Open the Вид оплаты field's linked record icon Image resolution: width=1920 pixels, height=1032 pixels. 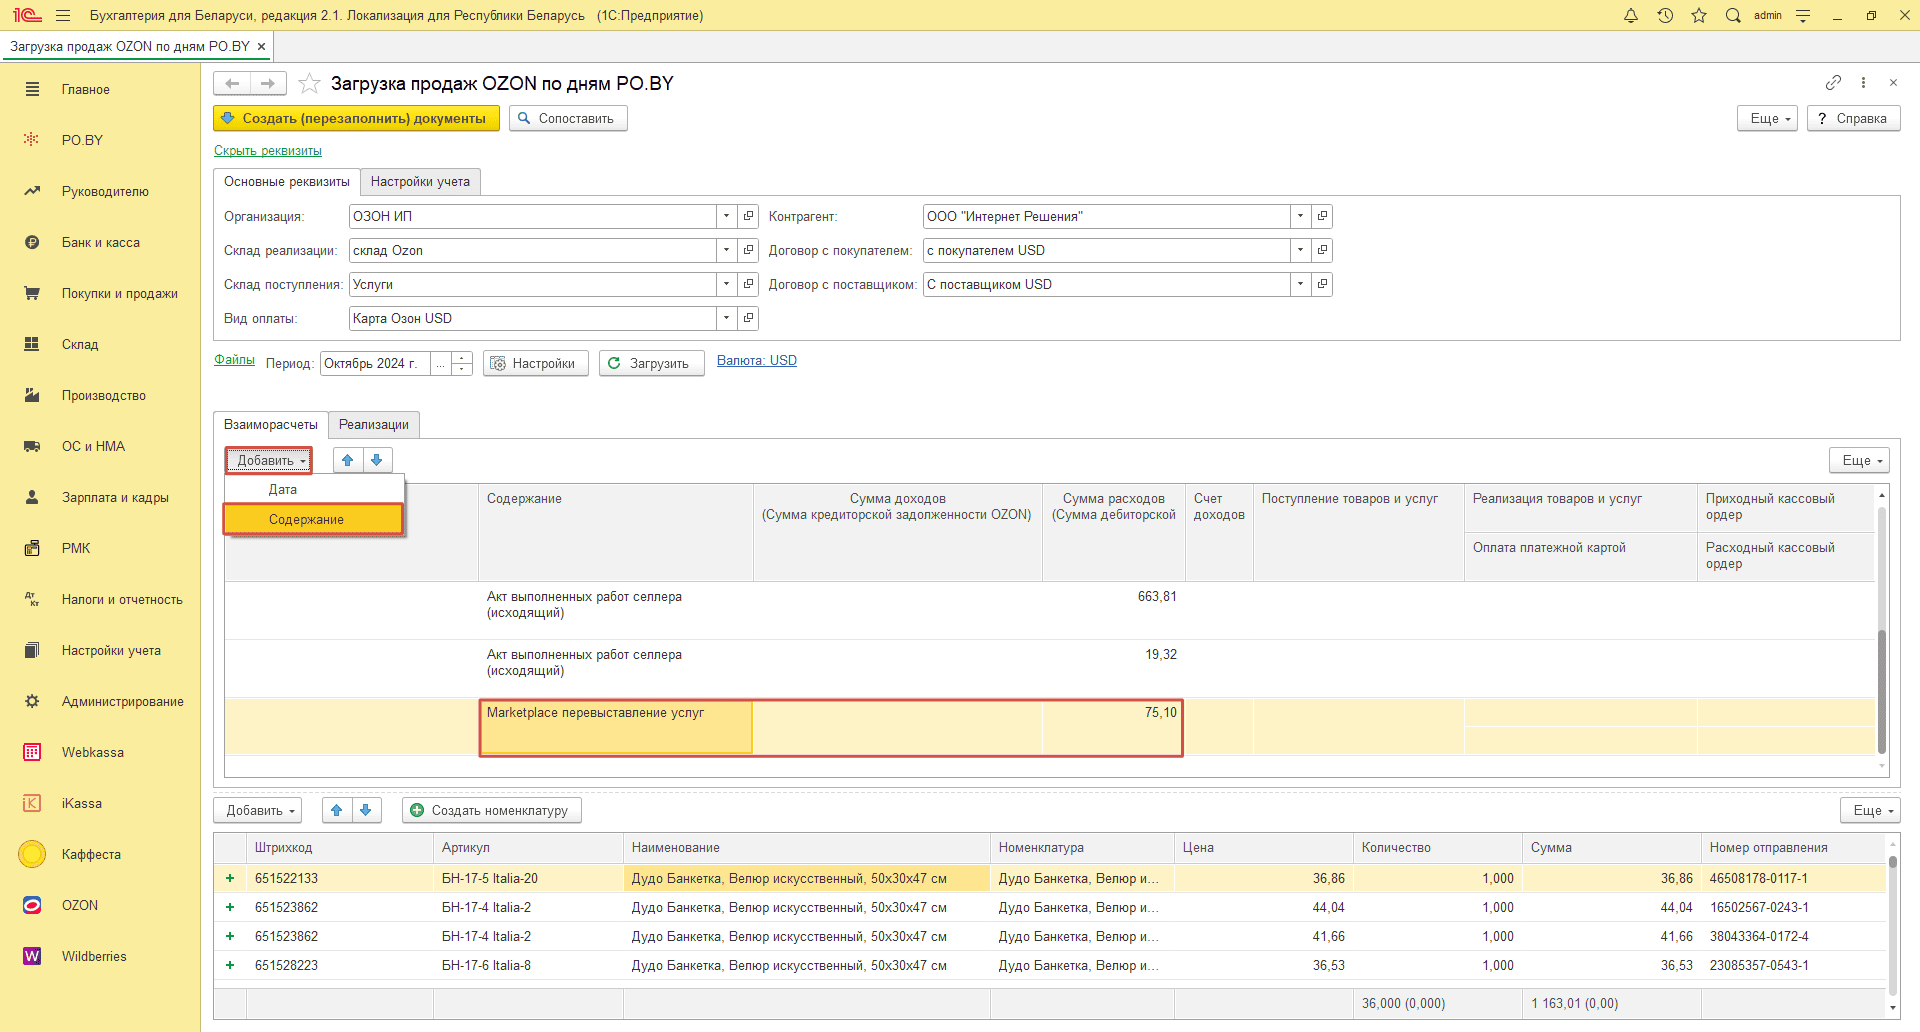tap(748, 318)
